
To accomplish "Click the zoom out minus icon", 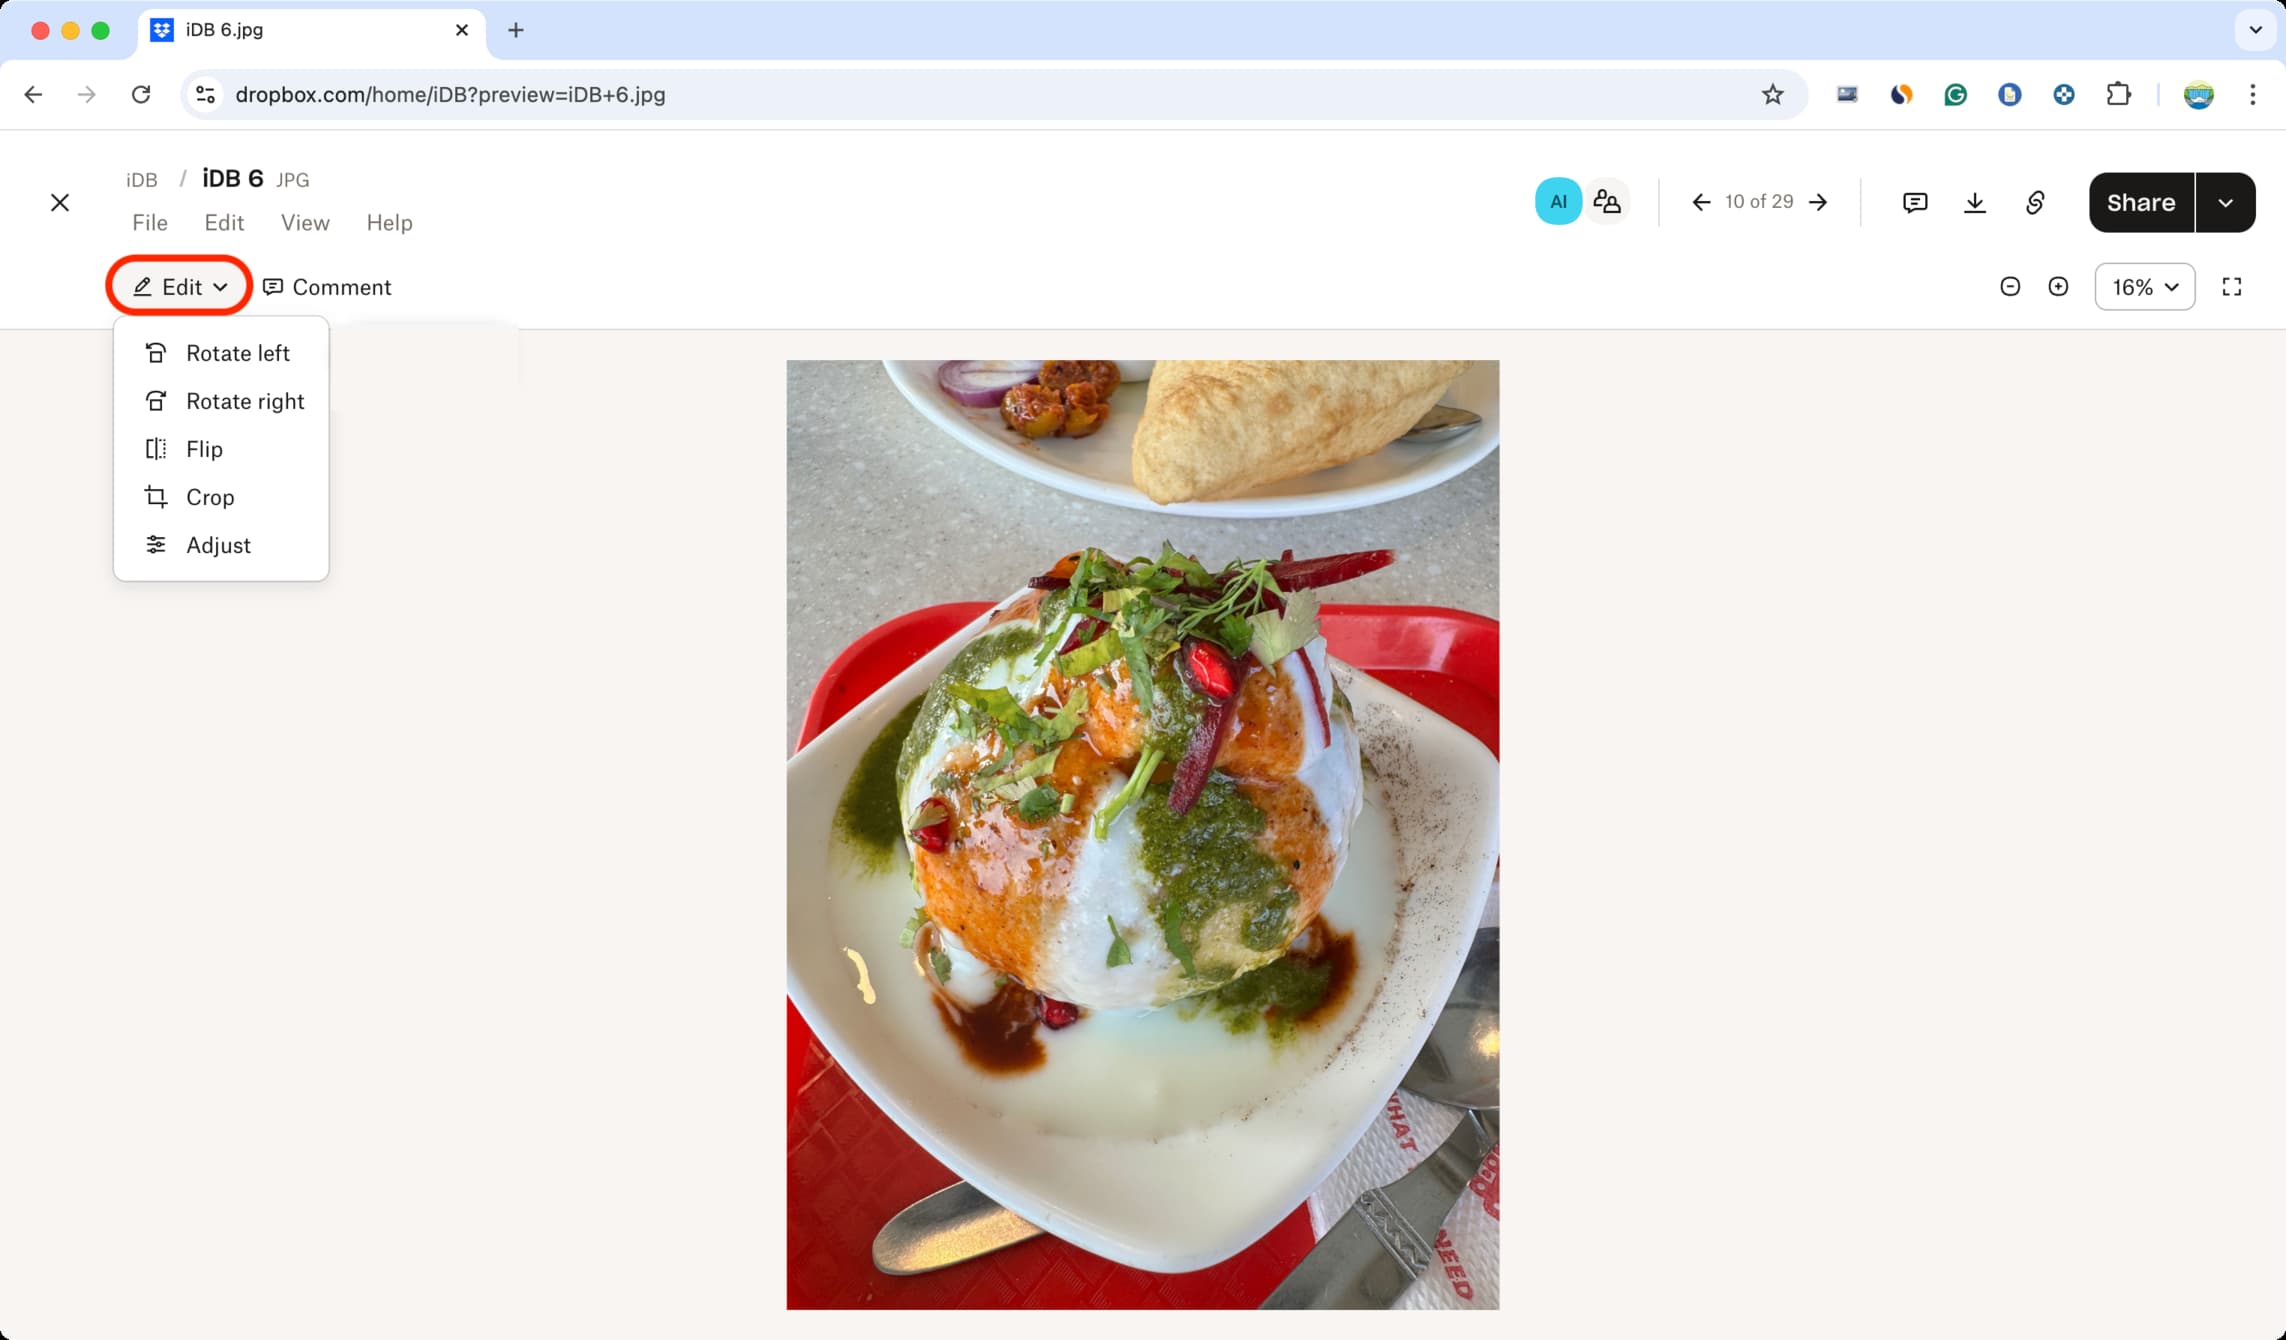I will click(2008, 287).
